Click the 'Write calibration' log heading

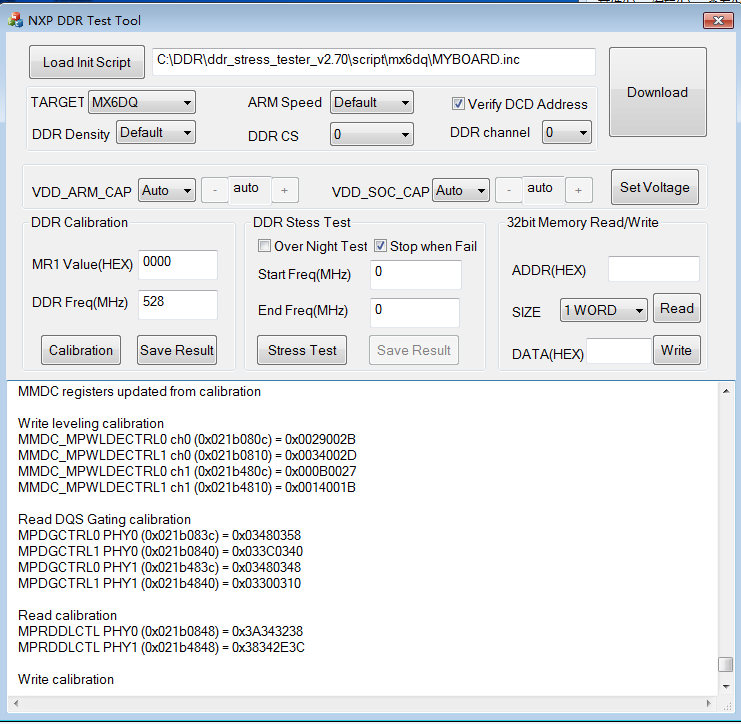click(x=66, y=680)
